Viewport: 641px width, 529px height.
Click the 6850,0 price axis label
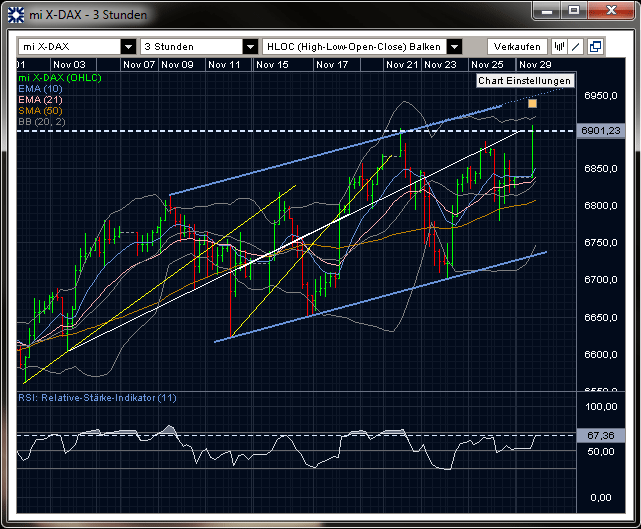(x=601, y=168)
